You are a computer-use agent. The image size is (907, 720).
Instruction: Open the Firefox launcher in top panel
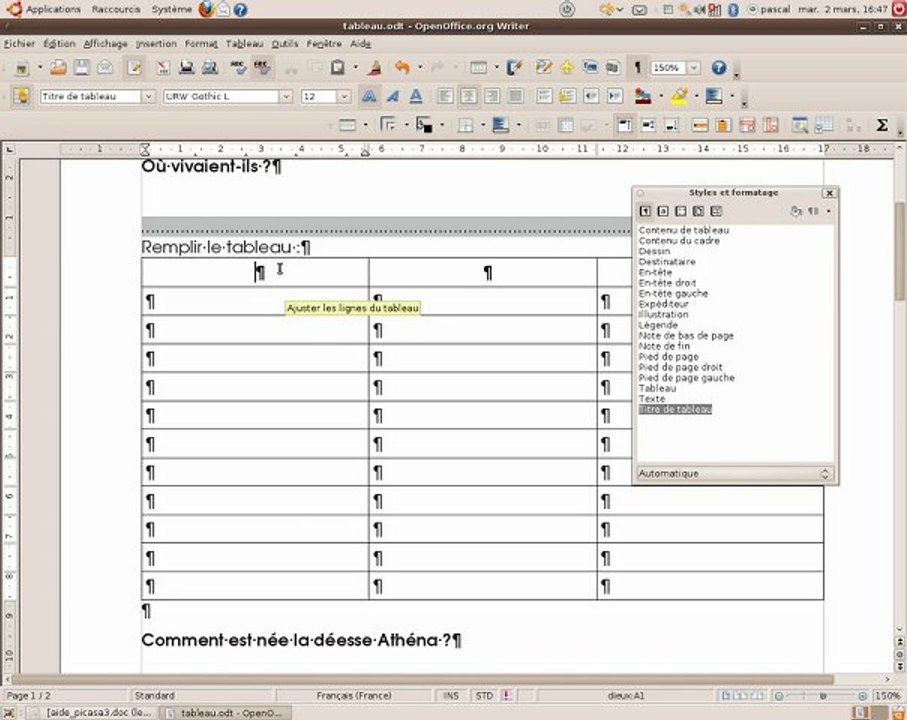pyautogui.click(x=207, y=9)
